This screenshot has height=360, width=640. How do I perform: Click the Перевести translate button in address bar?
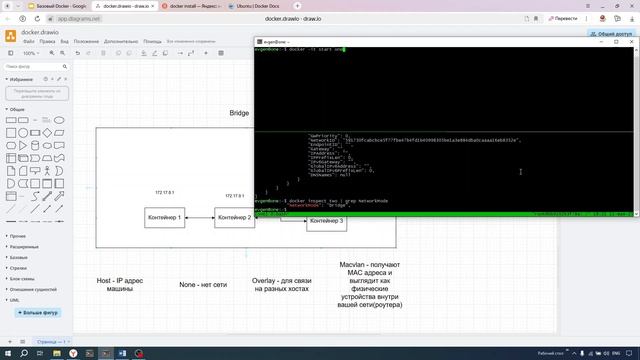click(x=563, y=19)
